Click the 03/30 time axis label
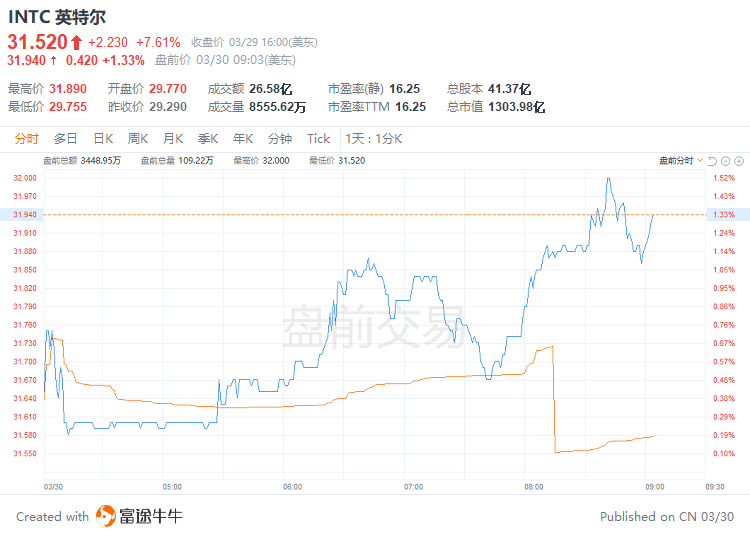The image size is (750, 537). tap(53, 487)
